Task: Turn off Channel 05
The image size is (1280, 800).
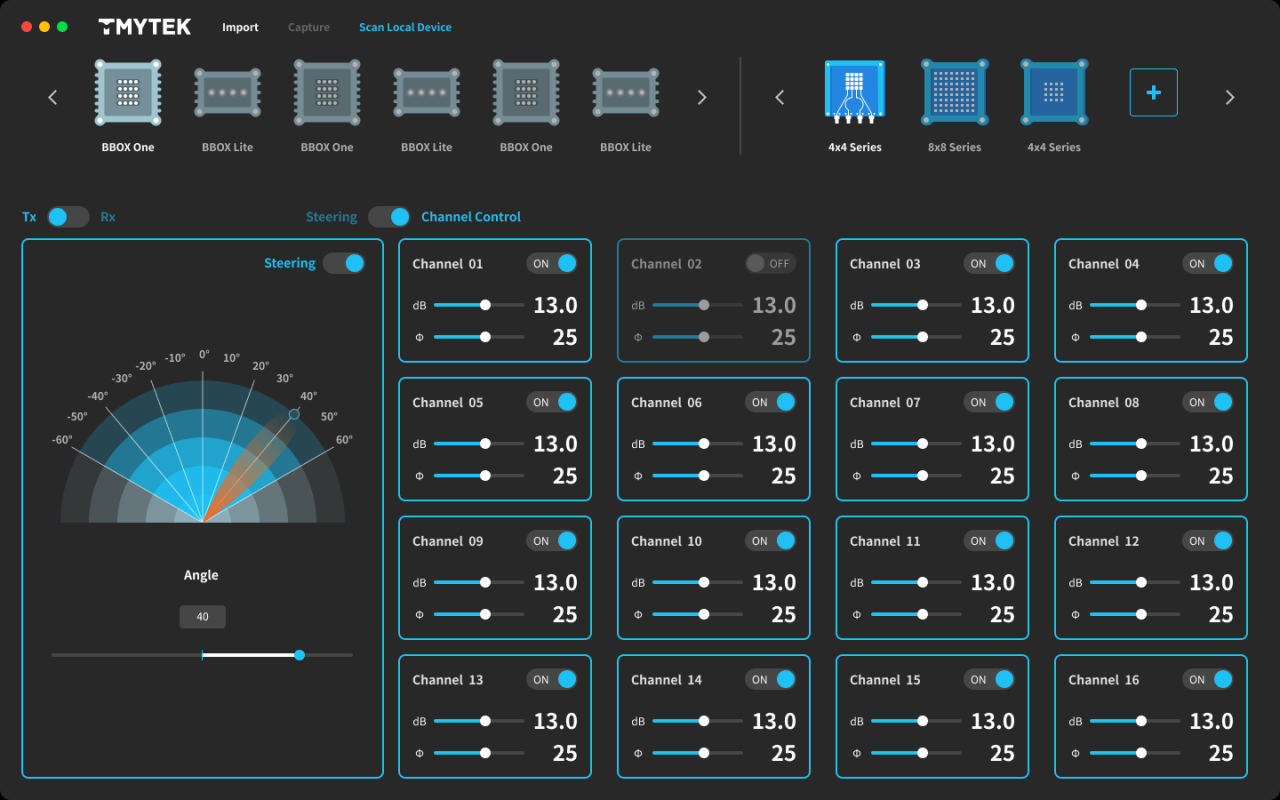Action: 553,402
